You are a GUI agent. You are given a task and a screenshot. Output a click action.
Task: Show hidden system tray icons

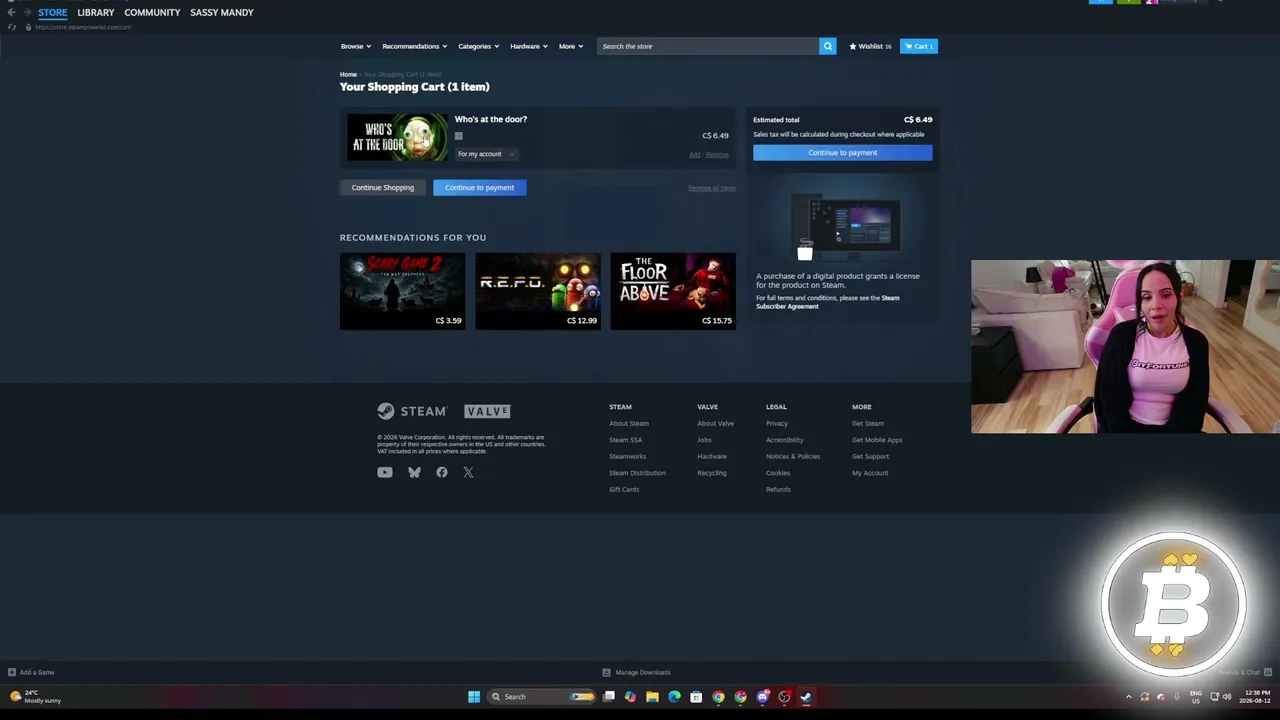[x=1129, y=697]
